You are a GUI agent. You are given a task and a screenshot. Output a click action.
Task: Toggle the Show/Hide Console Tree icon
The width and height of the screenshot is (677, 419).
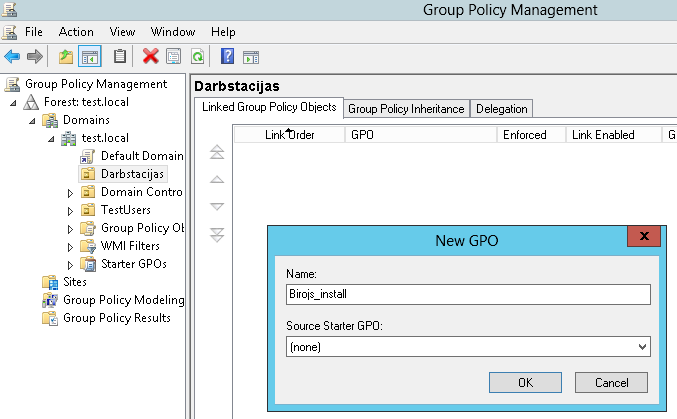point(90,57)
